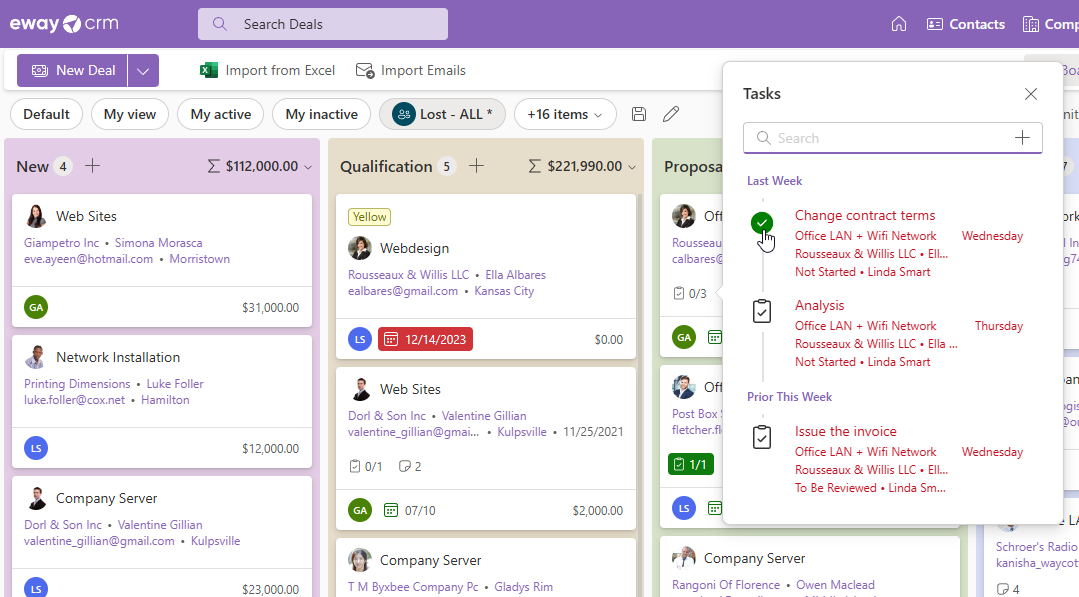Image resolution: width=1079 pixels, height=597 pixels.
Task: Click the Import from Excel icon
Action: coord(209,70)
